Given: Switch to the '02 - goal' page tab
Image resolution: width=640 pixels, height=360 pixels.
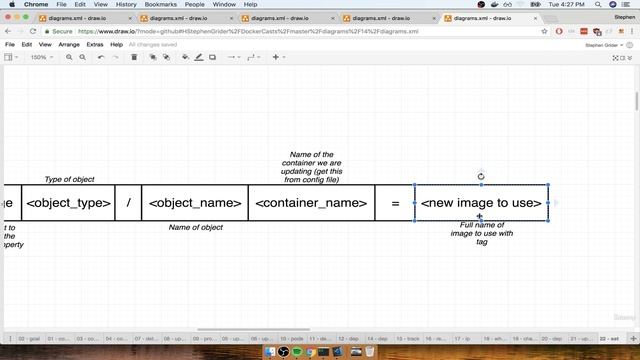Looking at the screenshot, I should [x=29, y=339].
